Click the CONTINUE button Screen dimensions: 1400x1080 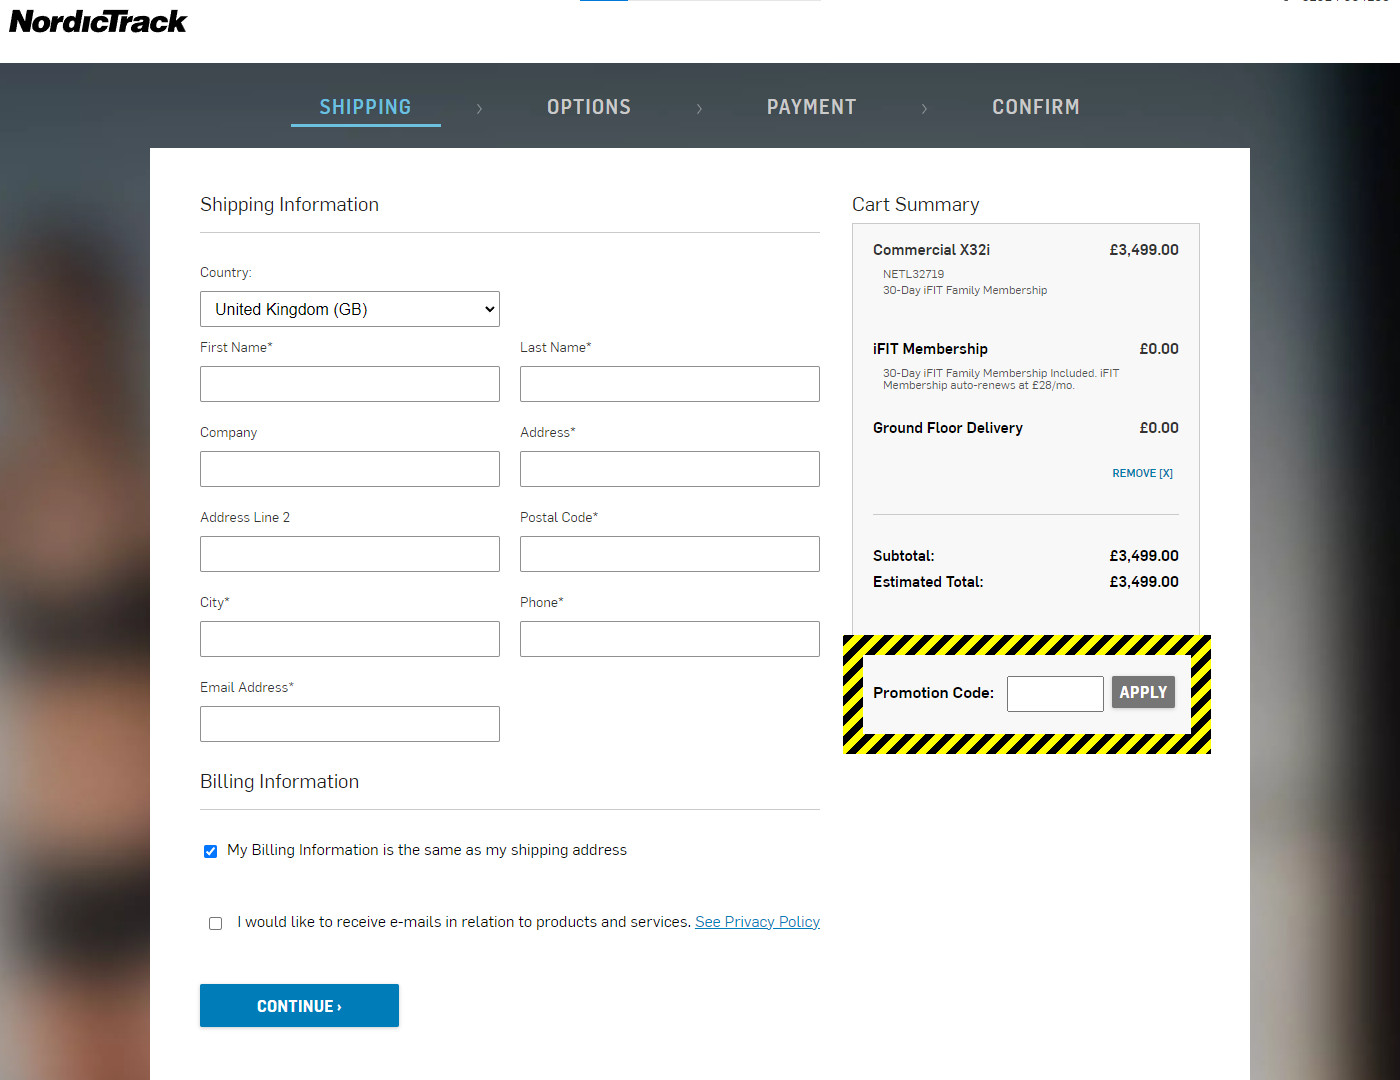[299, 1006]
